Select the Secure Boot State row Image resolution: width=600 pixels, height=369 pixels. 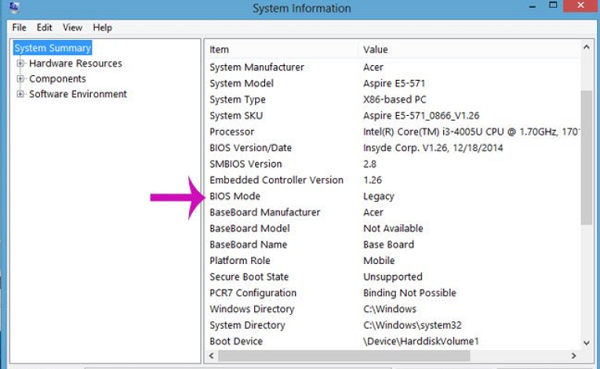coord(393,277)
